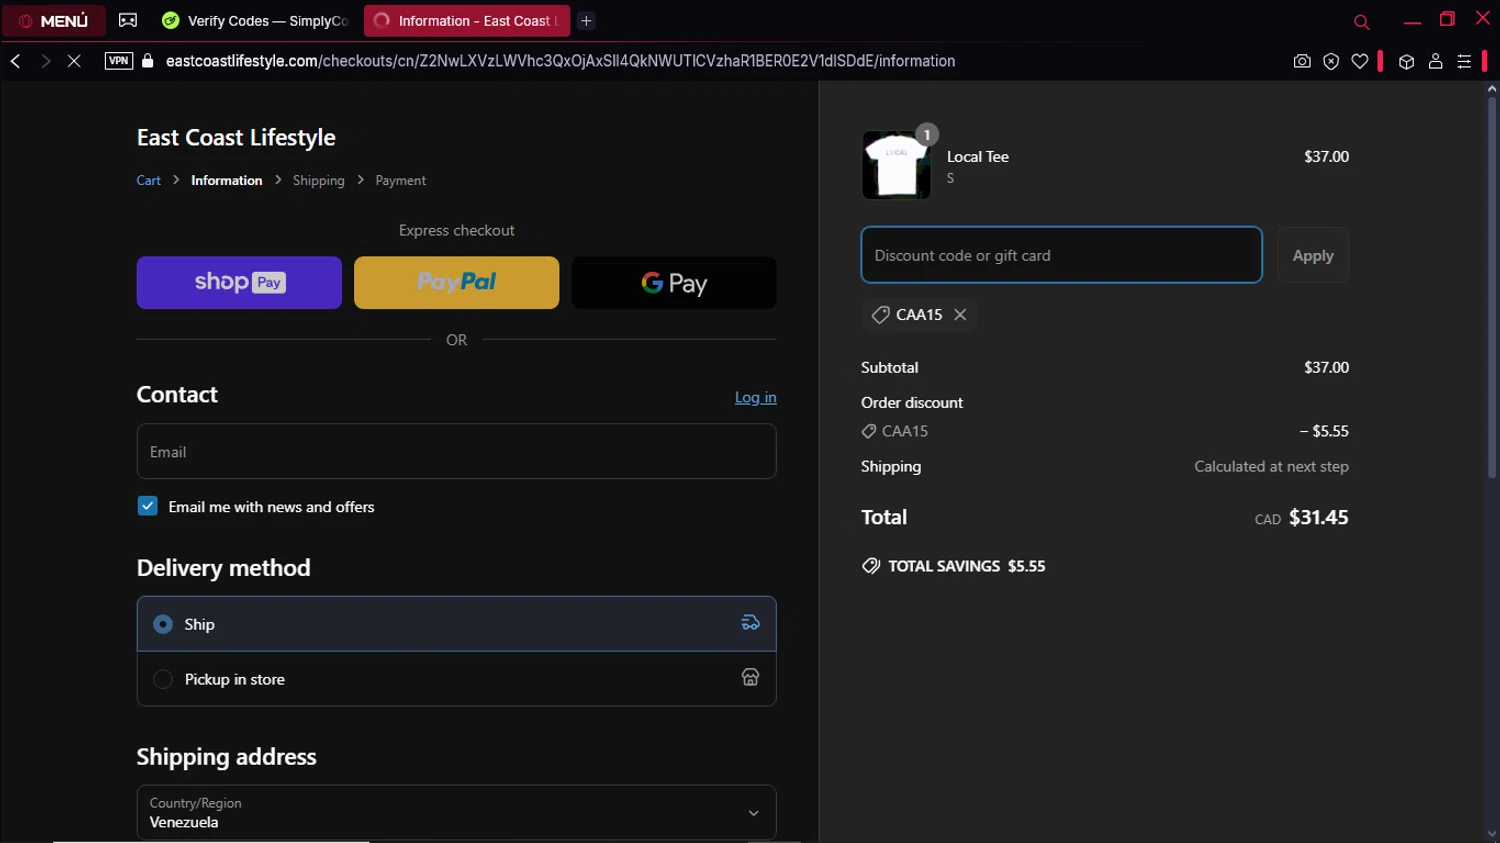
Task: Click the Payment breadcrumb step
Action: coord(401,181)
